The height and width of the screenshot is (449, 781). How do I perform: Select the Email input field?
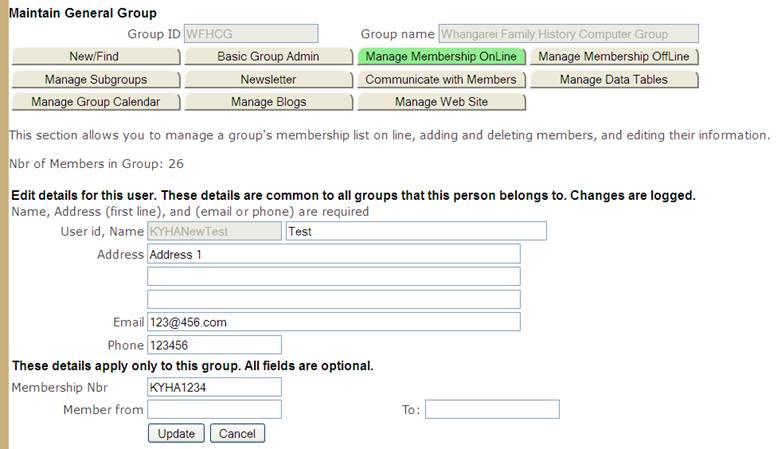coord(334,322)
